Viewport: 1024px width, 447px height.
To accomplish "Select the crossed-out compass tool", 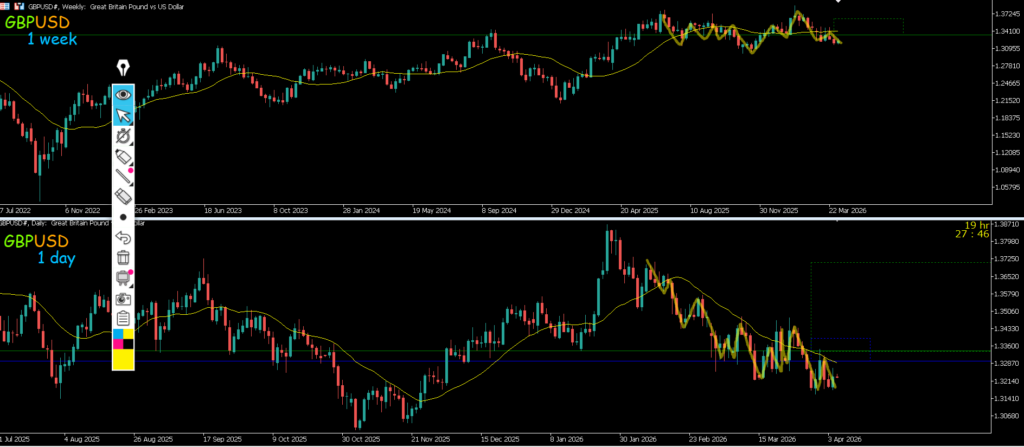I will (x=124, y=137).
